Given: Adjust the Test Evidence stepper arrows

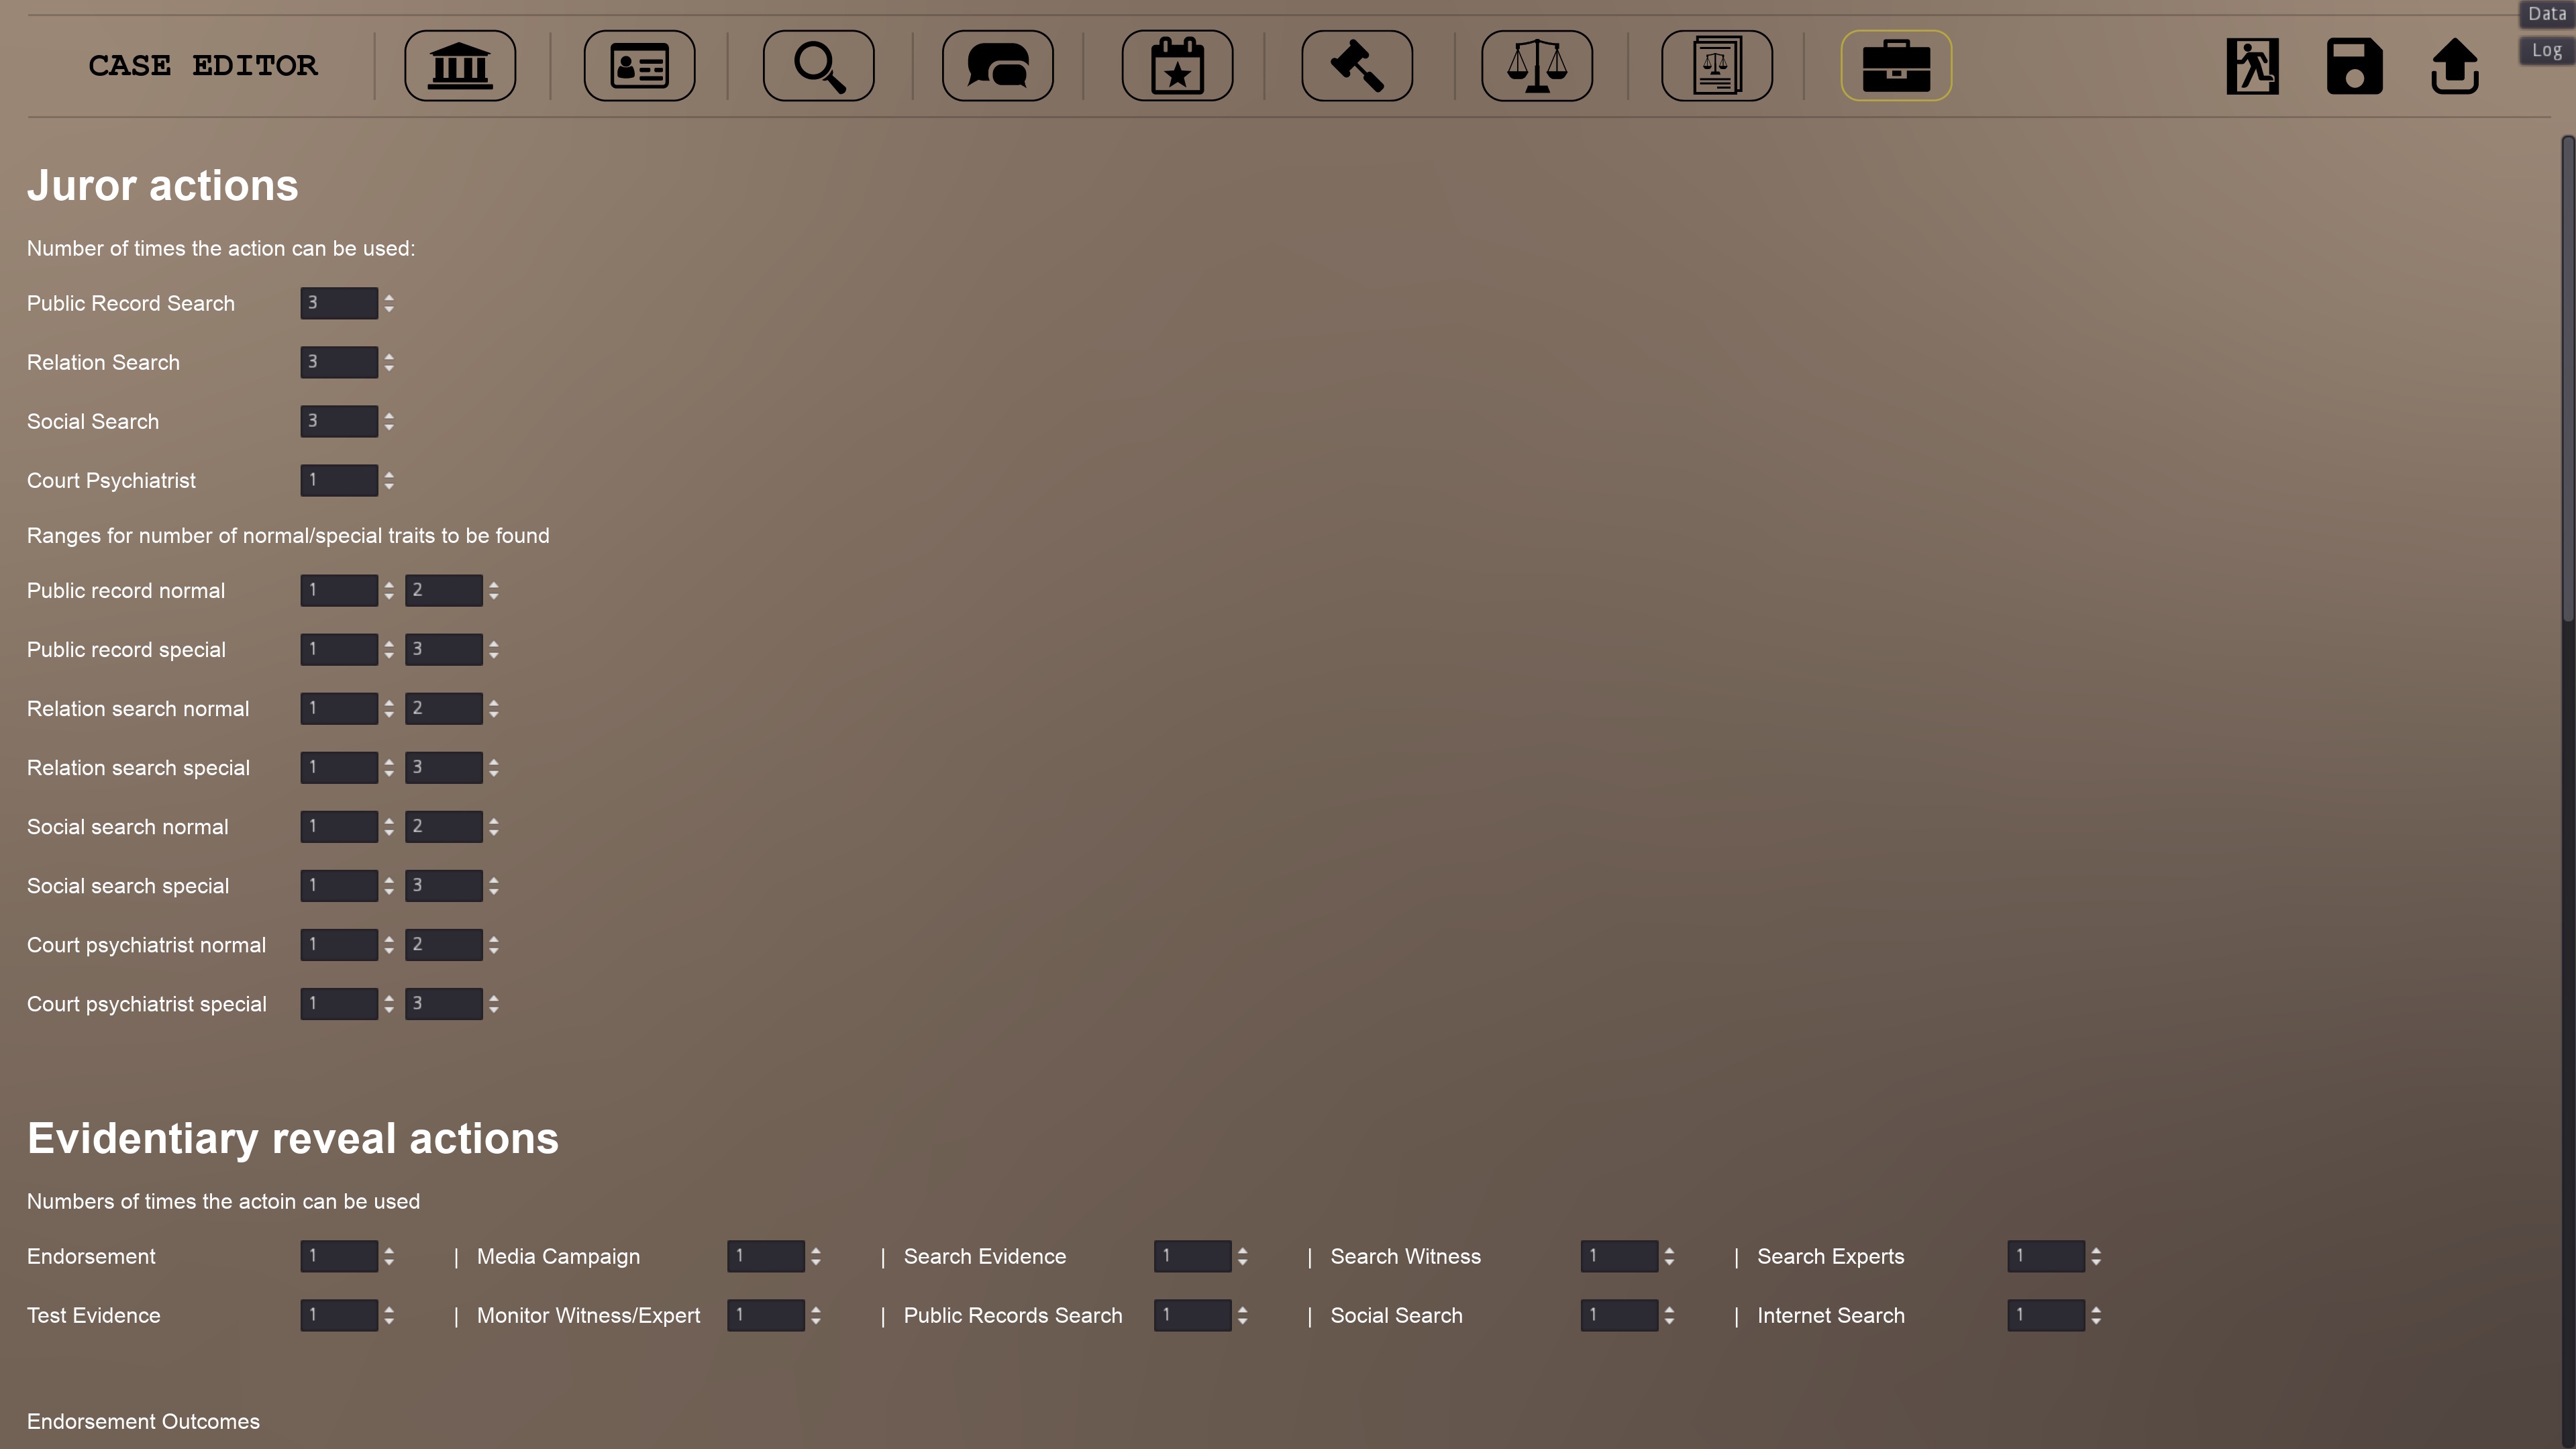Looking at the screenshot, I should point(389,1315).
